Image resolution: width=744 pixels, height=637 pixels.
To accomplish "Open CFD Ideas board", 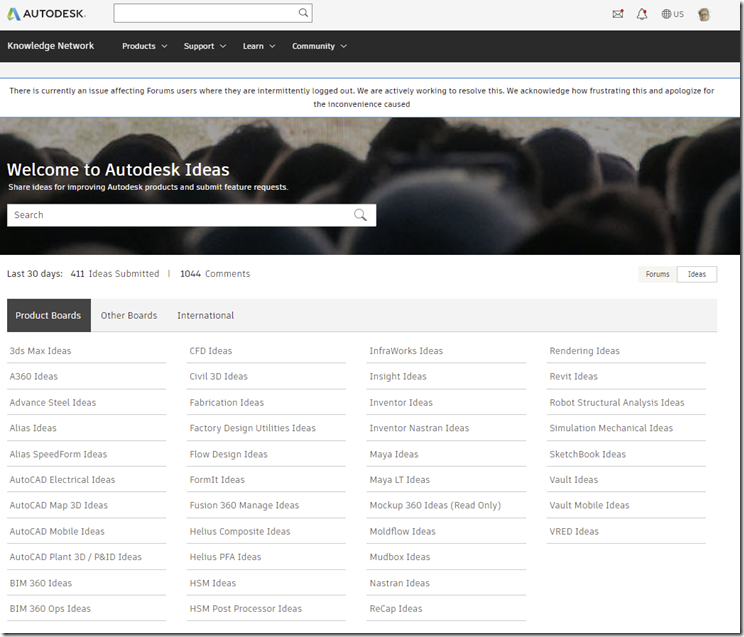I will pyautogui.click(x=211, y=351).
